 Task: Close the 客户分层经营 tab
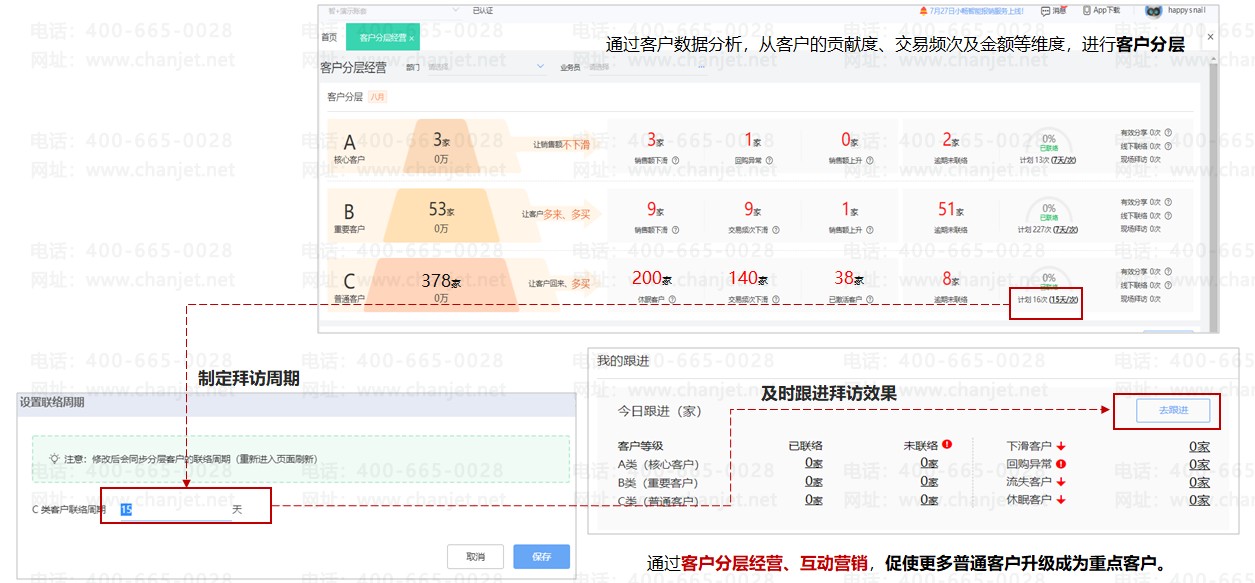click(x=412, y=38)
